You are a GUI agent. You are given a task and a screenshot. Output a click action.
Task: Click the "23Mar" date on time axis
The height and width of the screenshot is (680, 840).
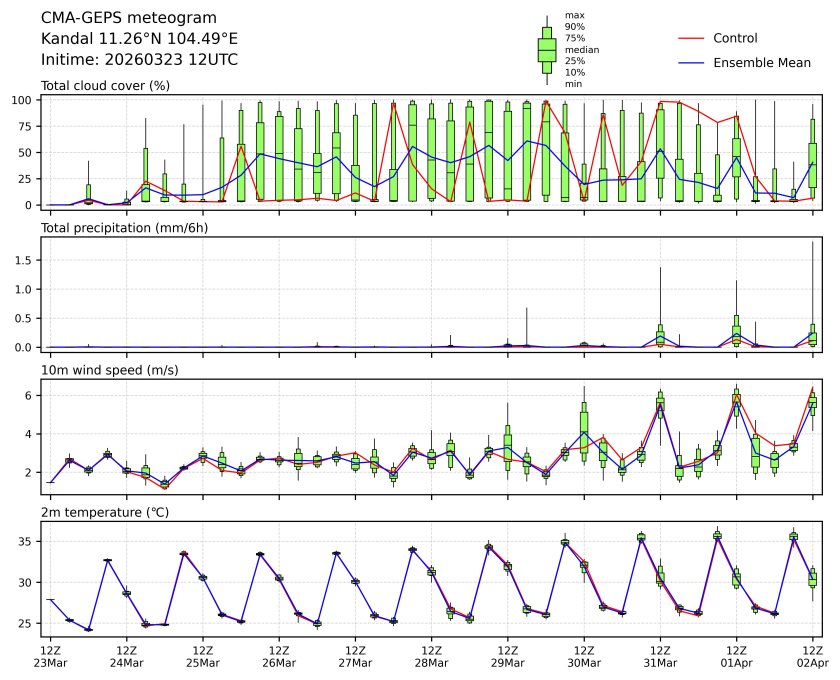tap(50, 662)
